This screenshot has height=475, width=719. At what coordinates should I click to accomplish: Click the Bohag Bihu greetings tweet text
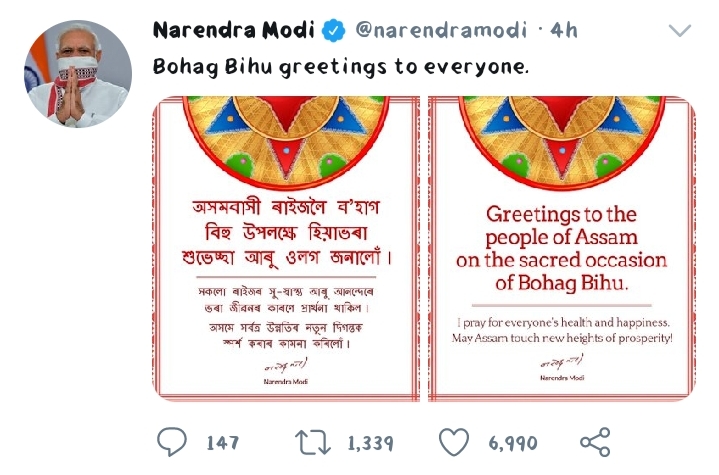coord(341,67)
